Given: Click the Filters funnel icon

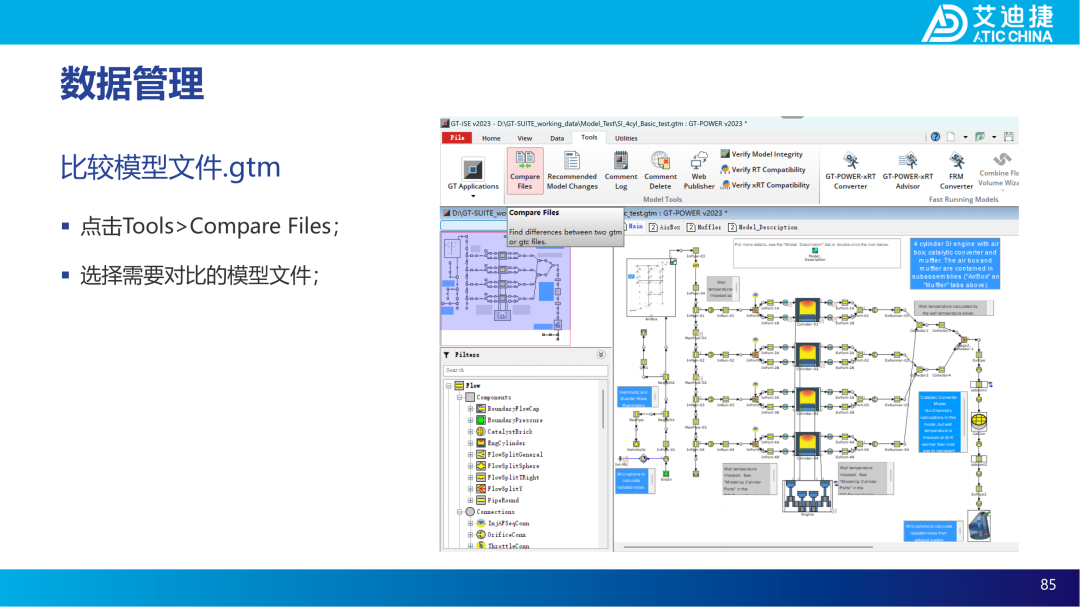Looking at the screenshot, I should tap(446, 355).
